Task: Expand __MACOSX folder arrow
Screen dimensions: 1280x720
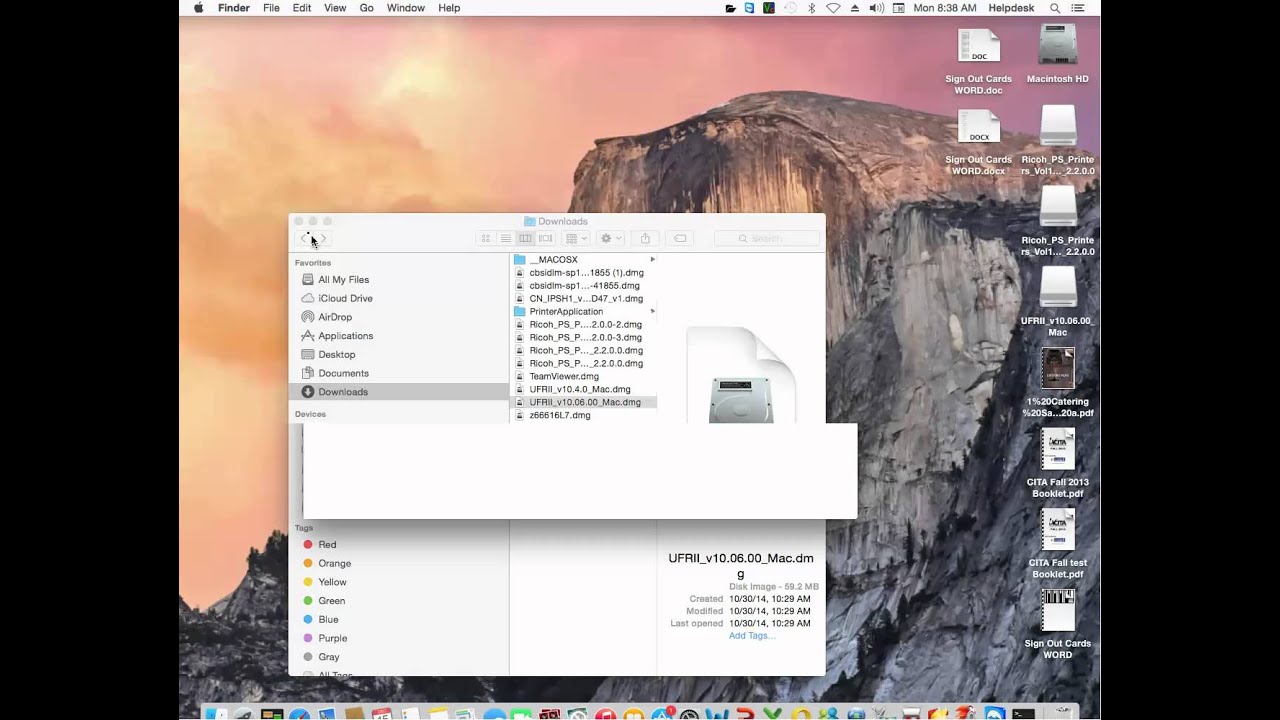Action: click(652, 260)
